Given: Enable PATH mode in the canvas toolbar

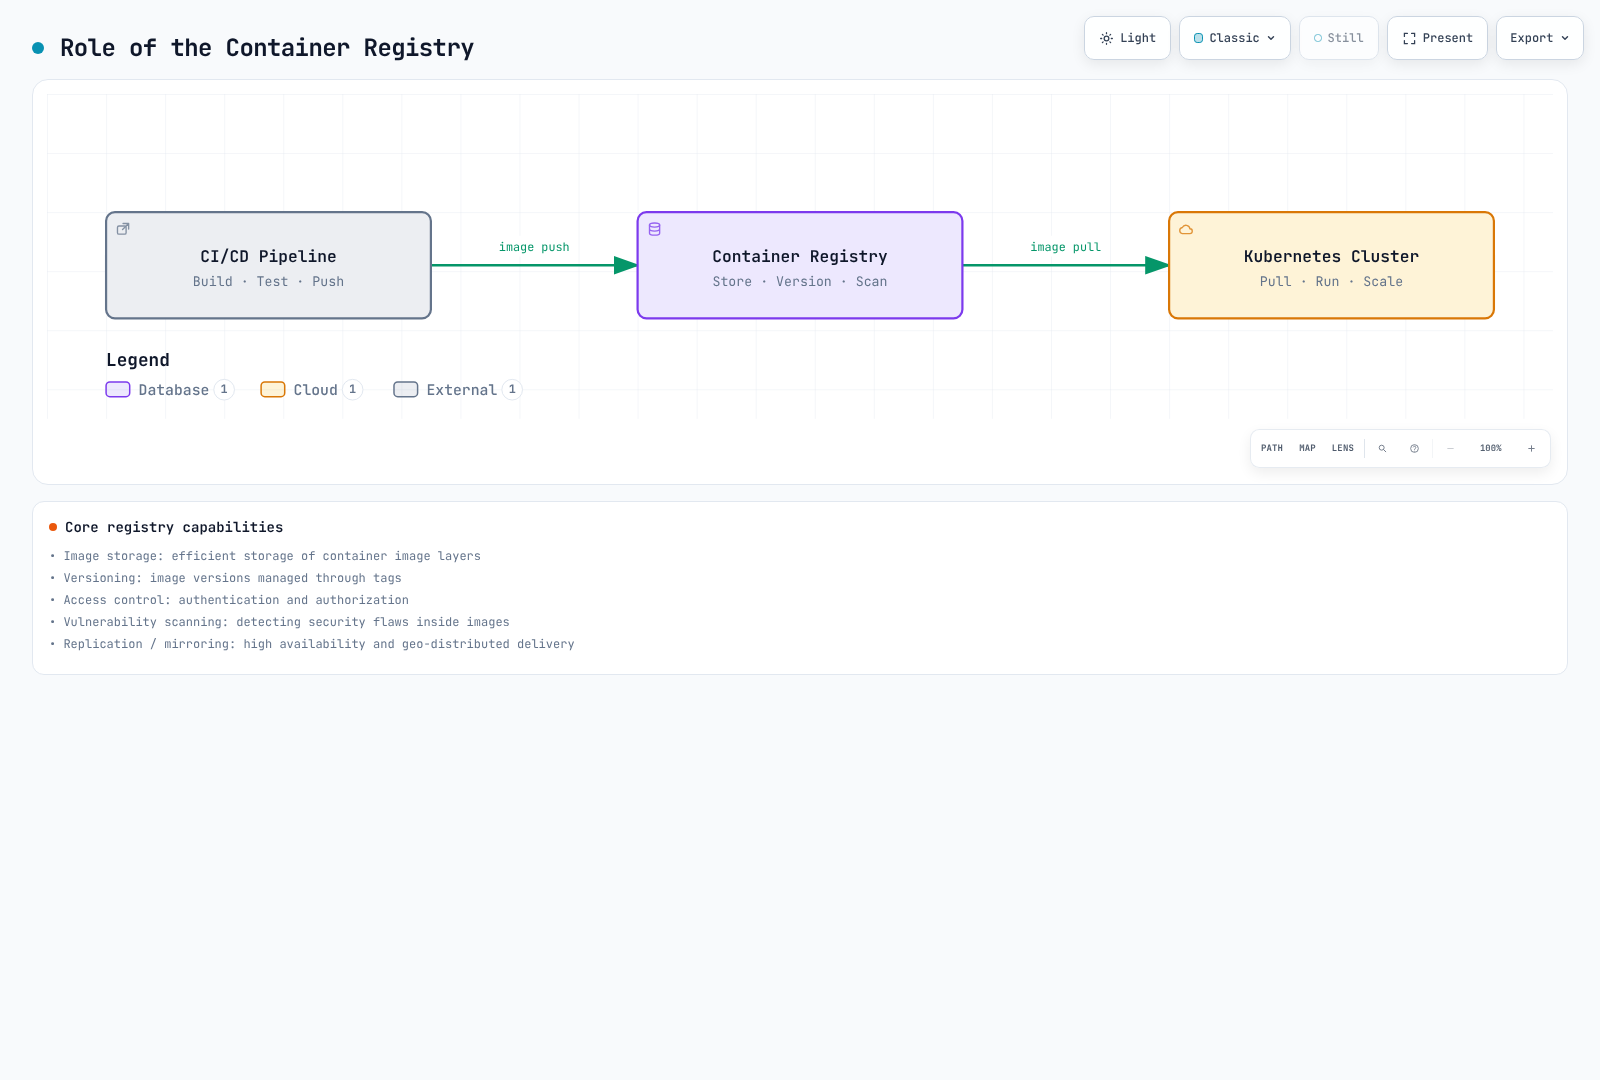Looking at the screenshot, I should click(1272, 448).
